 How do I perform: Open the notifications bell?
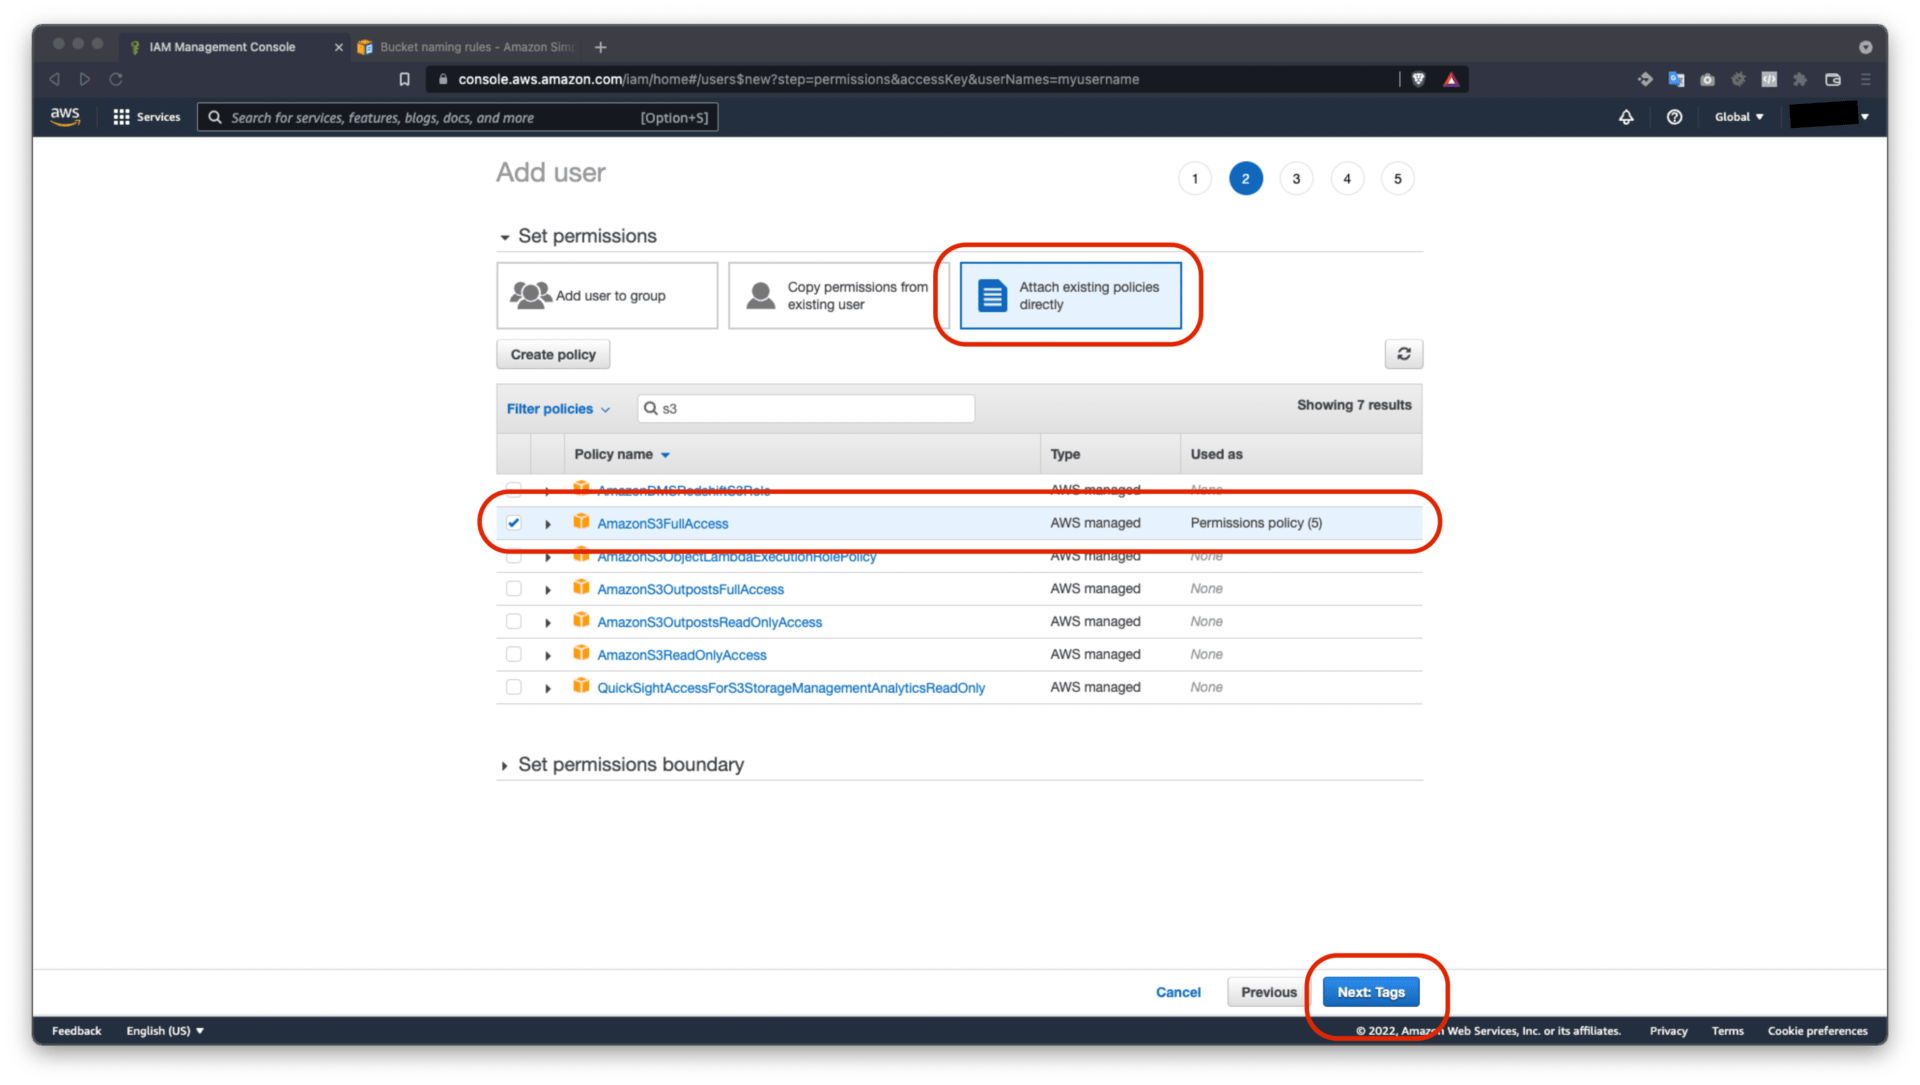pyautogui.click(x=1625, y=117)
